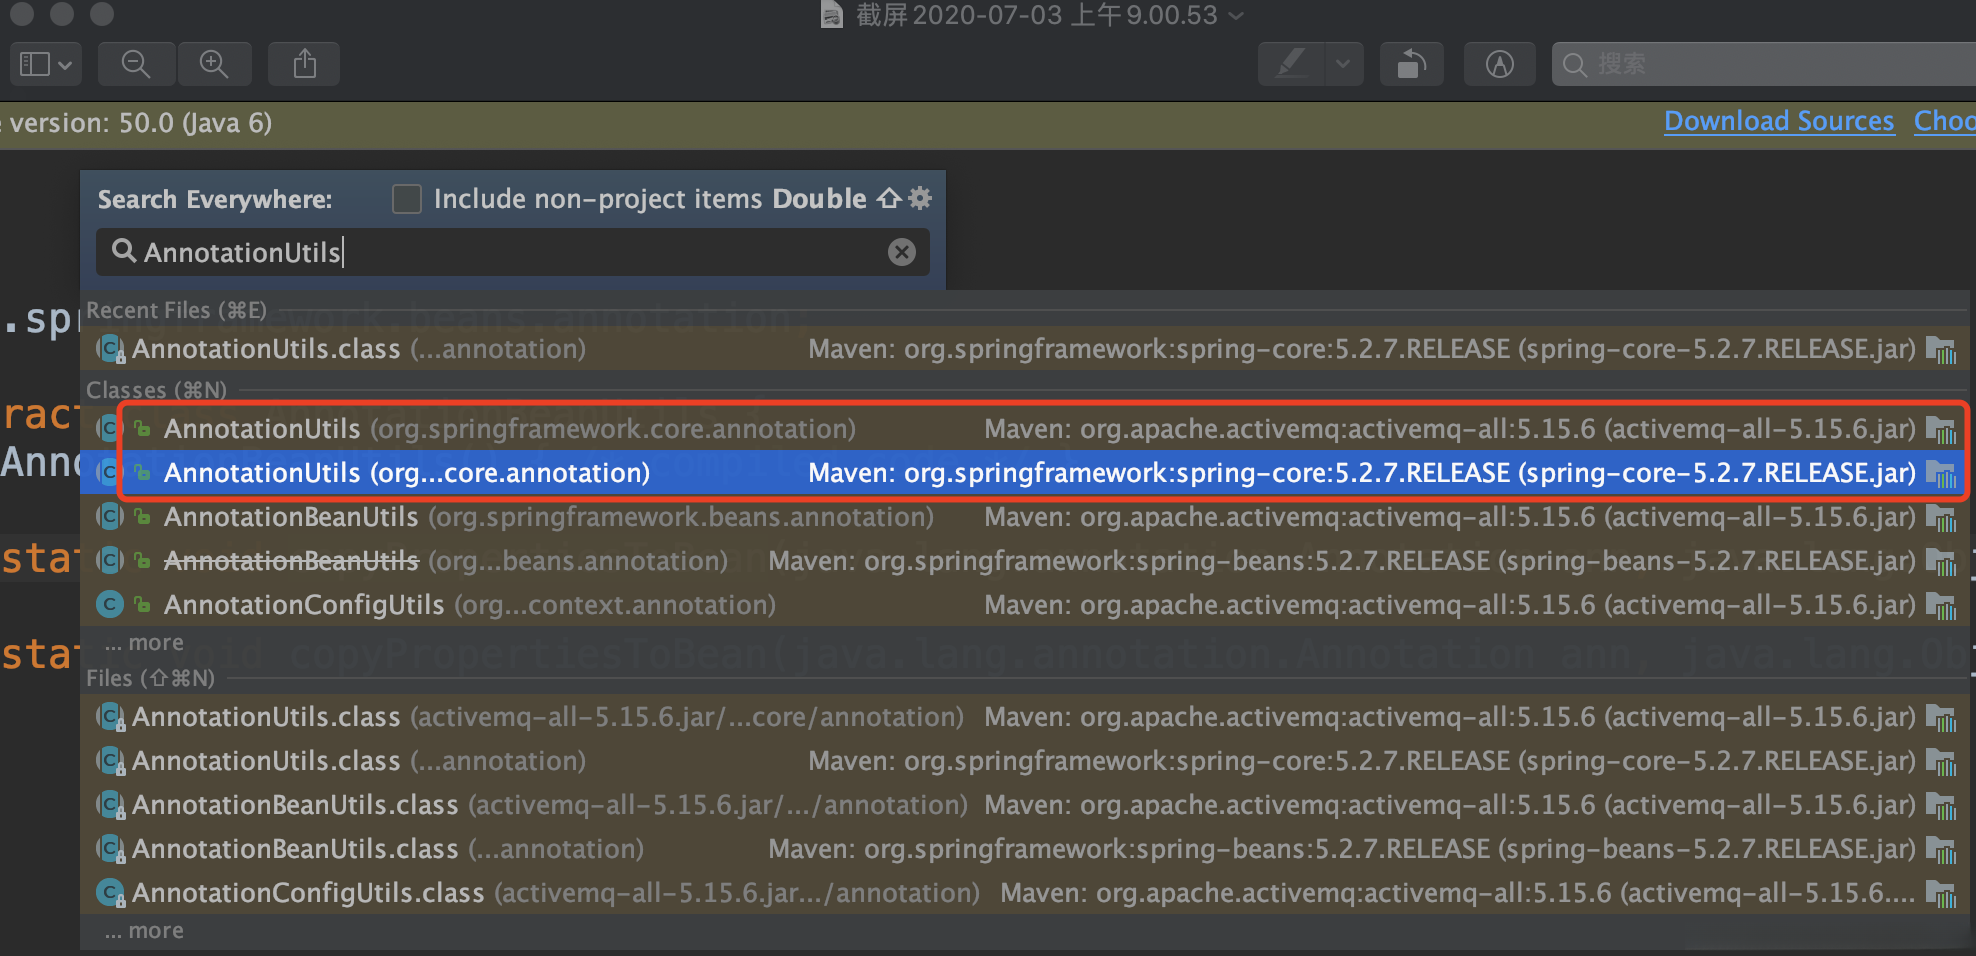Select highlighted AnnotationUtils (org...core.annotation) spring-core result

[x=1025, y=473]
